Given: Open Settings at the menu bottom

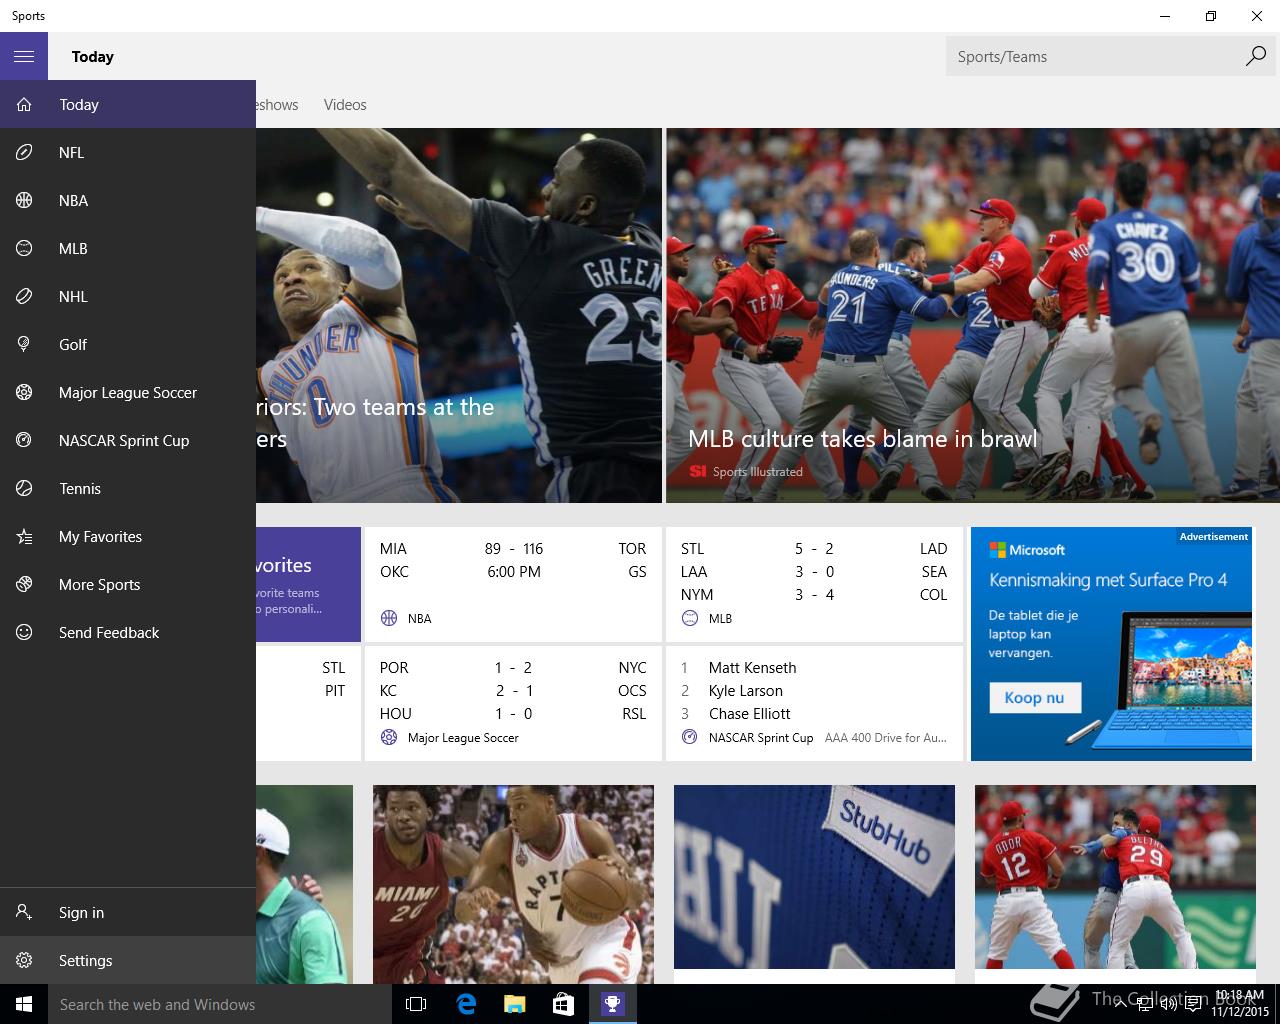Looking at the screenshot, I should click(x=128, y=960).
